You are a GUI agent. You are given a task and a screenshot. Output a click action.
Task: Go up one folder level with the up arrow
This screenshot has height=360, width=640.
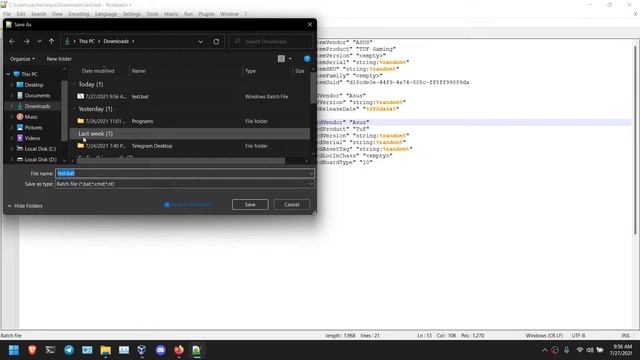point(51,42)
